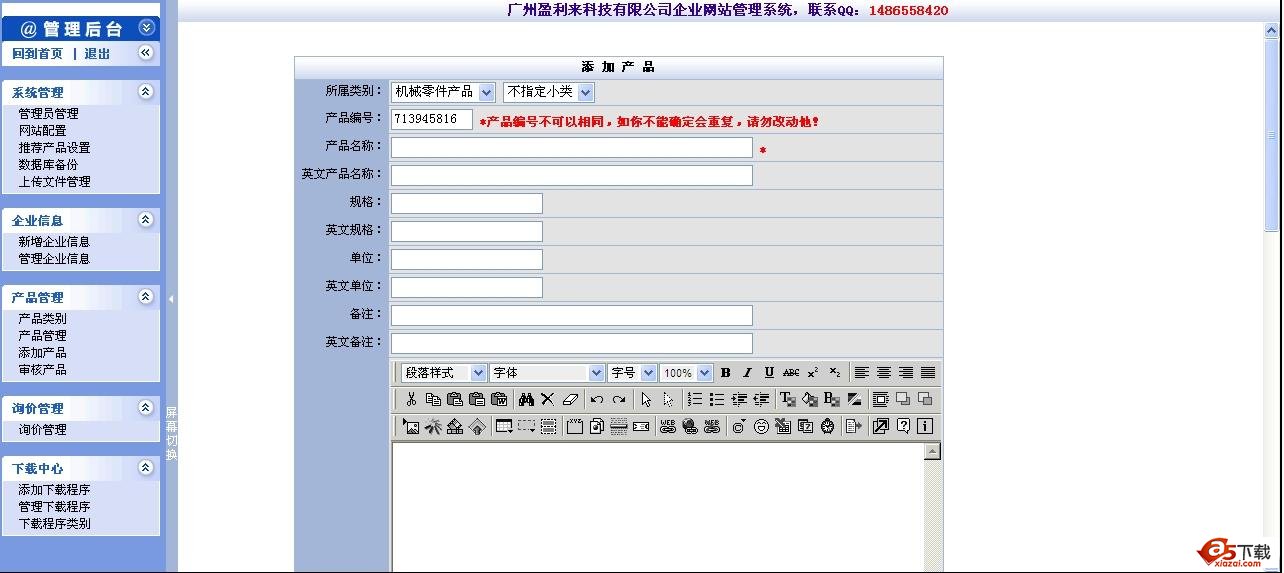Viewport: 1284px width, 573px height.
Task: Justify text in the editor
Action: [x=928, y=373]
